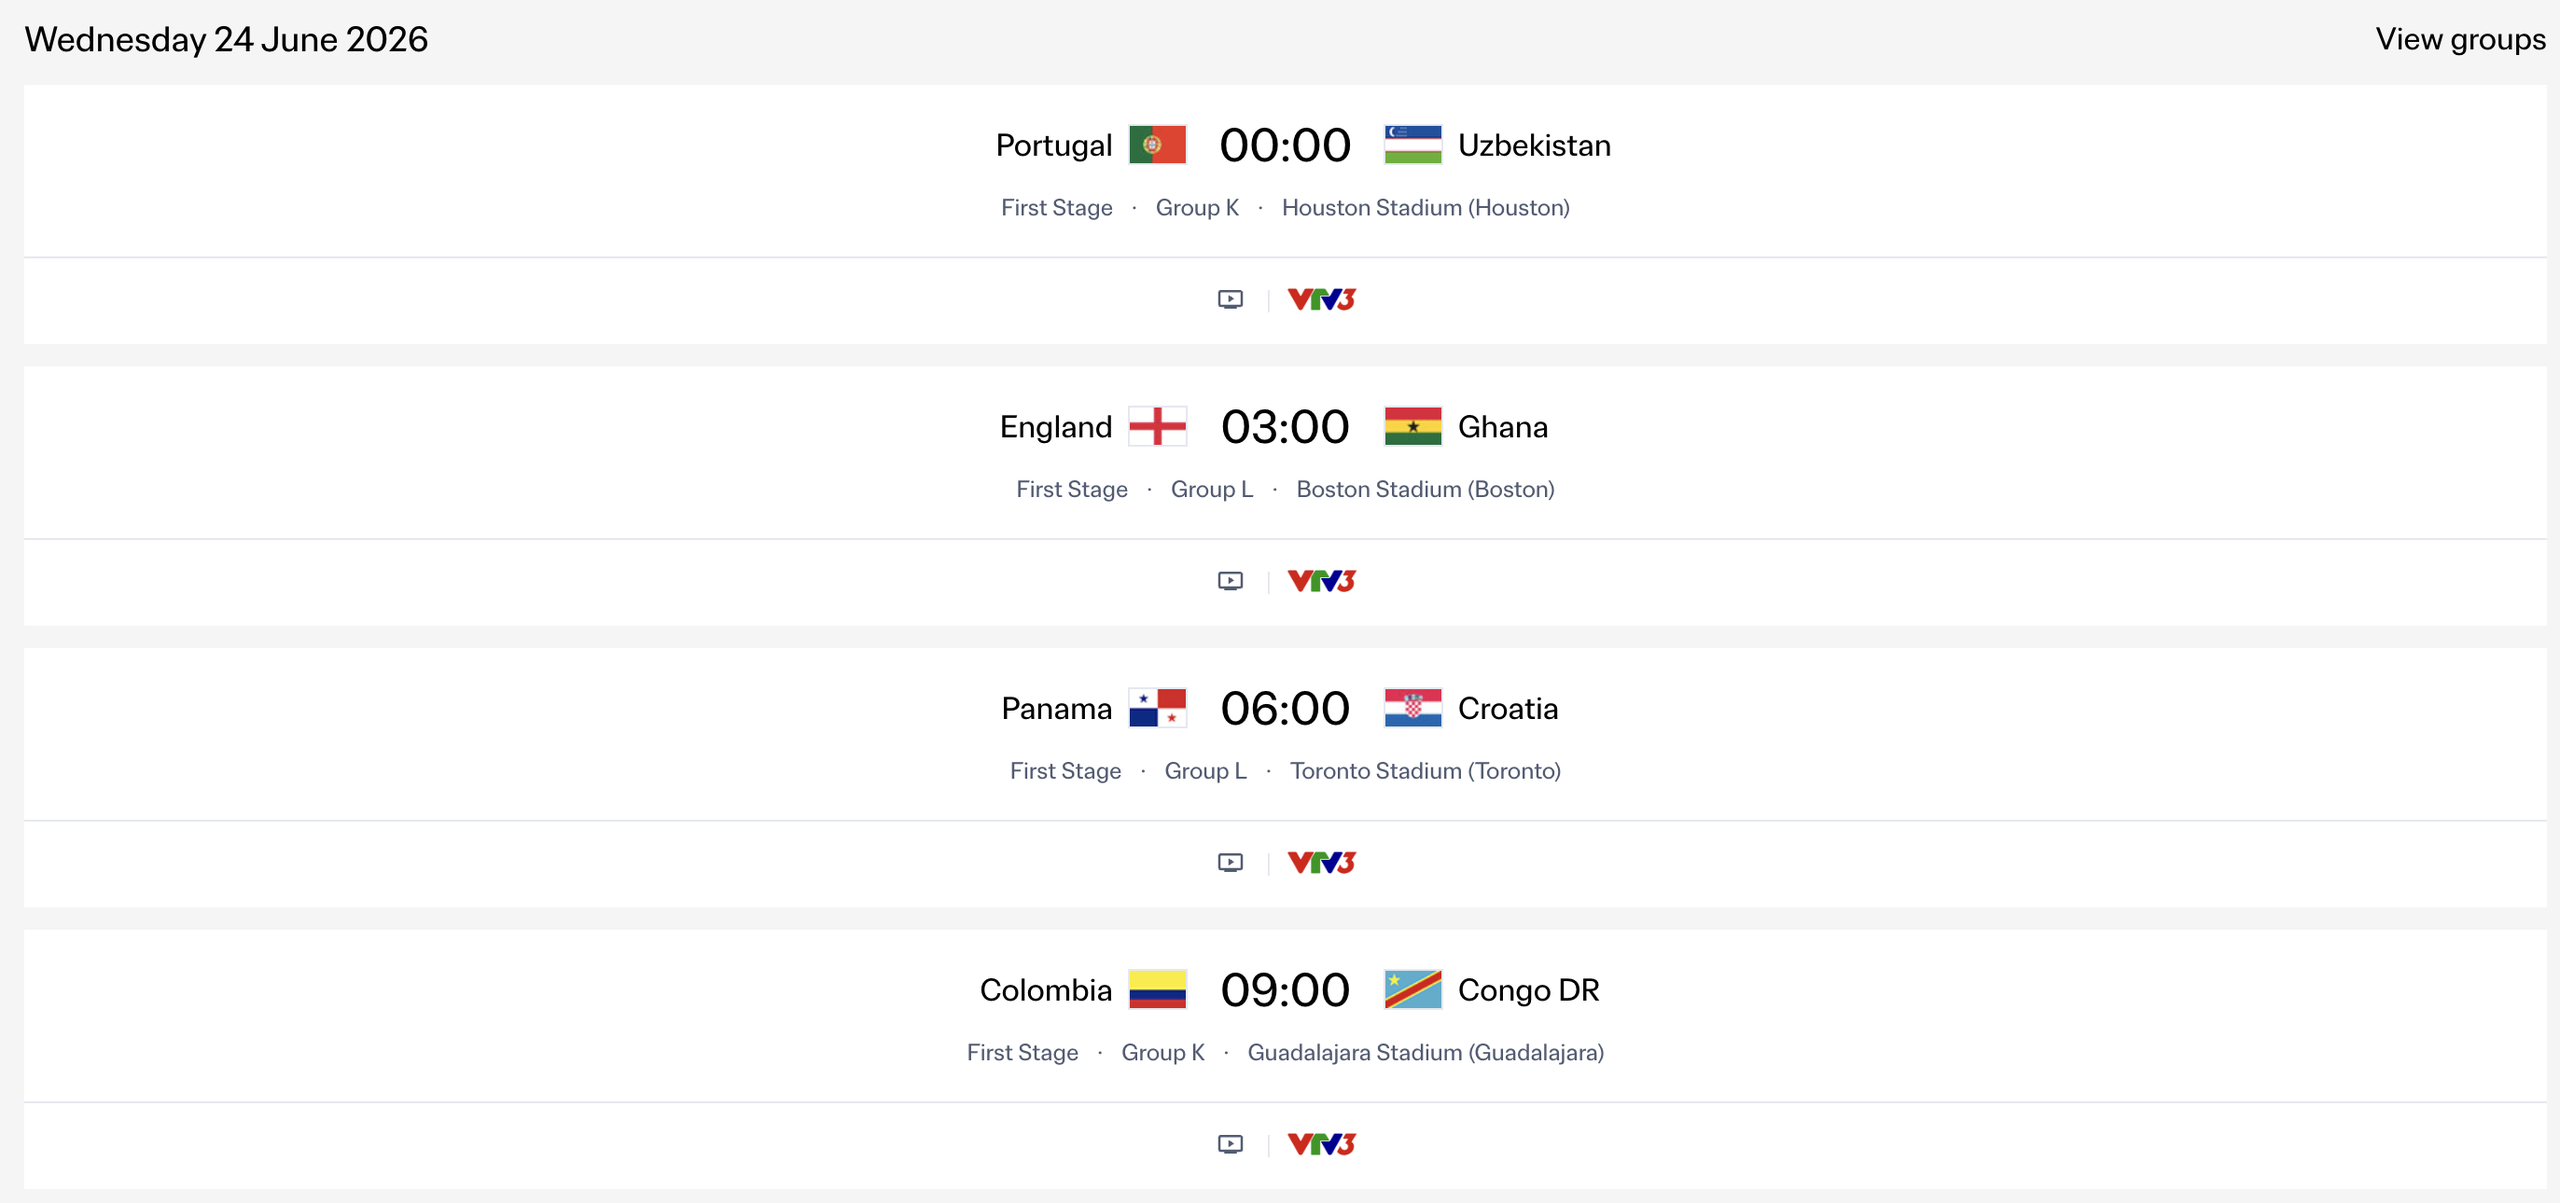The width and height of the screenshot is (2560, 1203).
Task: Open the View groups page
Action: tap(2458, 39)
